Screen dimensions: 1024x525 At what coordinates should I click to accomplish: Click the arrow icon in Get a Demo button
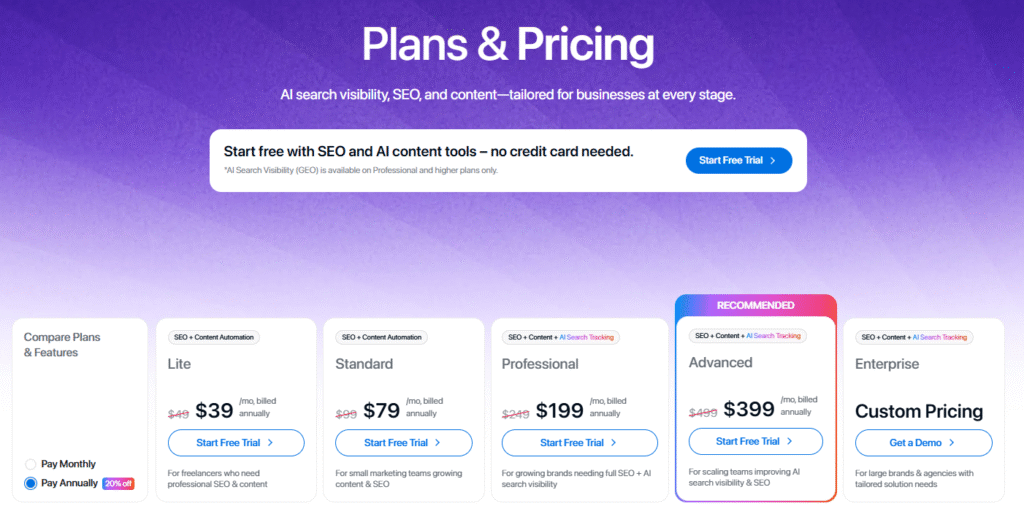952,443
